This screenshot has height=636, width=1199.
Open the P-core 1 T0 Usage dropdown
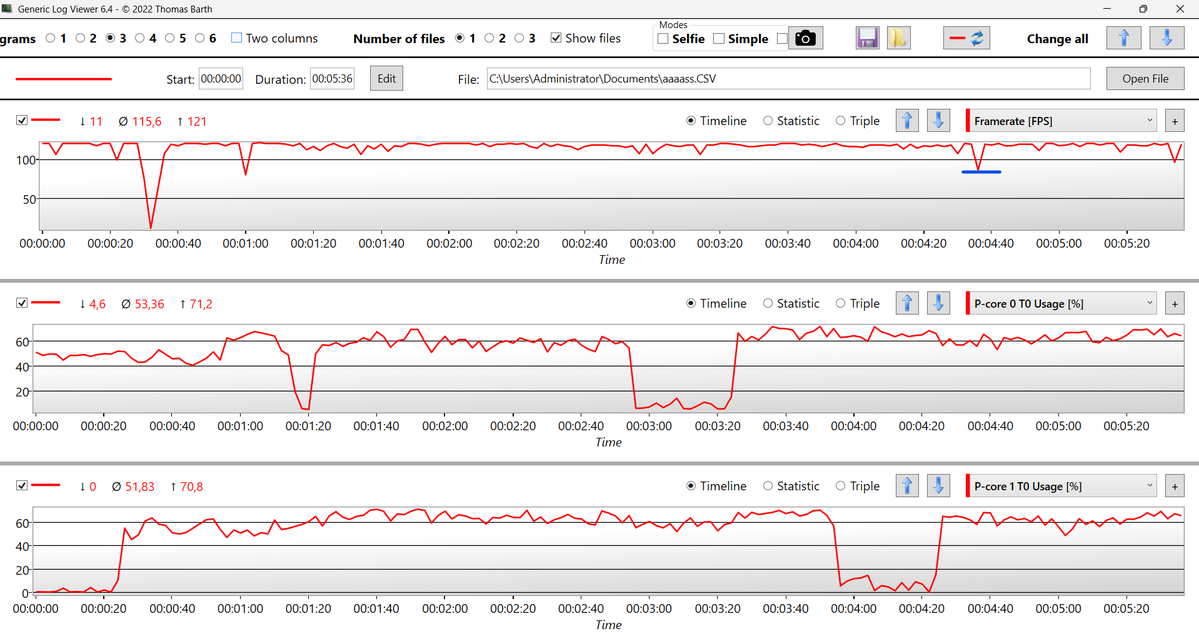pos(1062,486)
